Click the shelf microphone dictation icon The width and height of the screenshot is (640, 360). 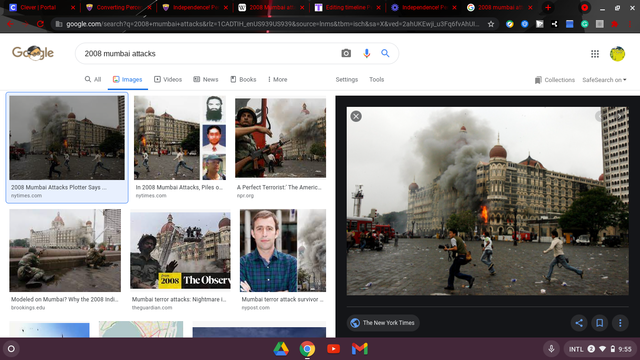point(551,349)
